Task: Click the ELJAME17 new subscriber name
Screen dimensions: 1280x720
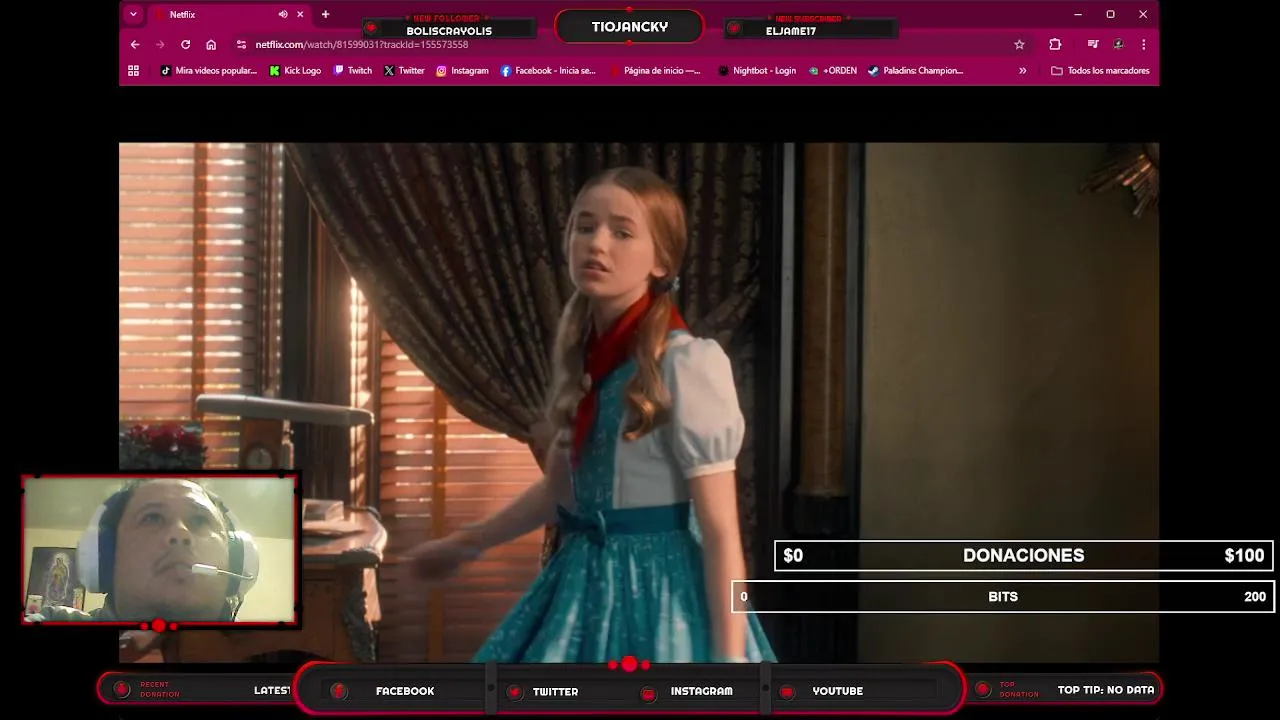Action: [x=791, y=31]
